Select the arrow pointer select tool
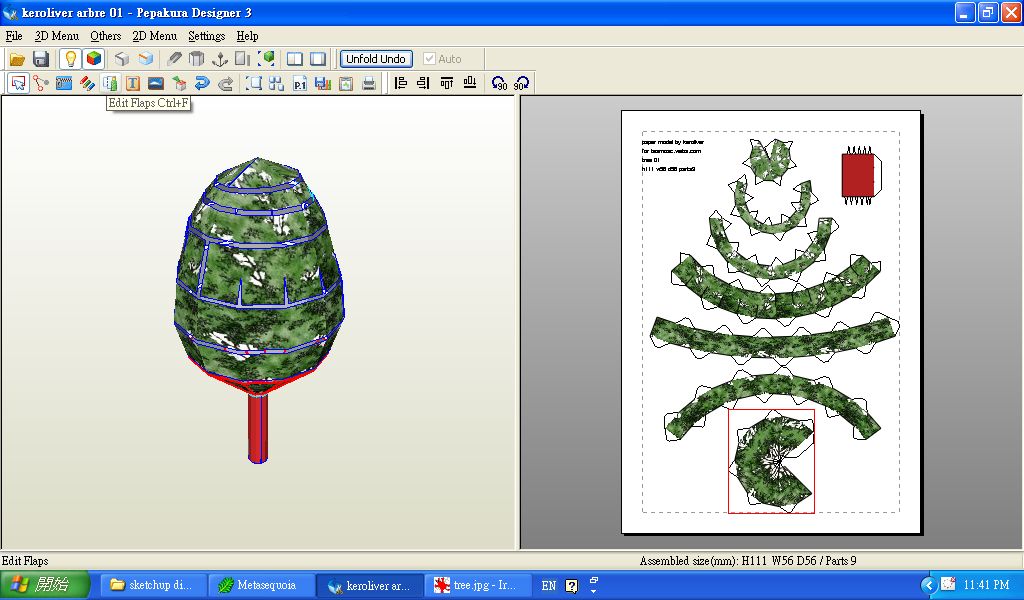The width and height of the screenshot is (1024, 600). pos(18,84)
